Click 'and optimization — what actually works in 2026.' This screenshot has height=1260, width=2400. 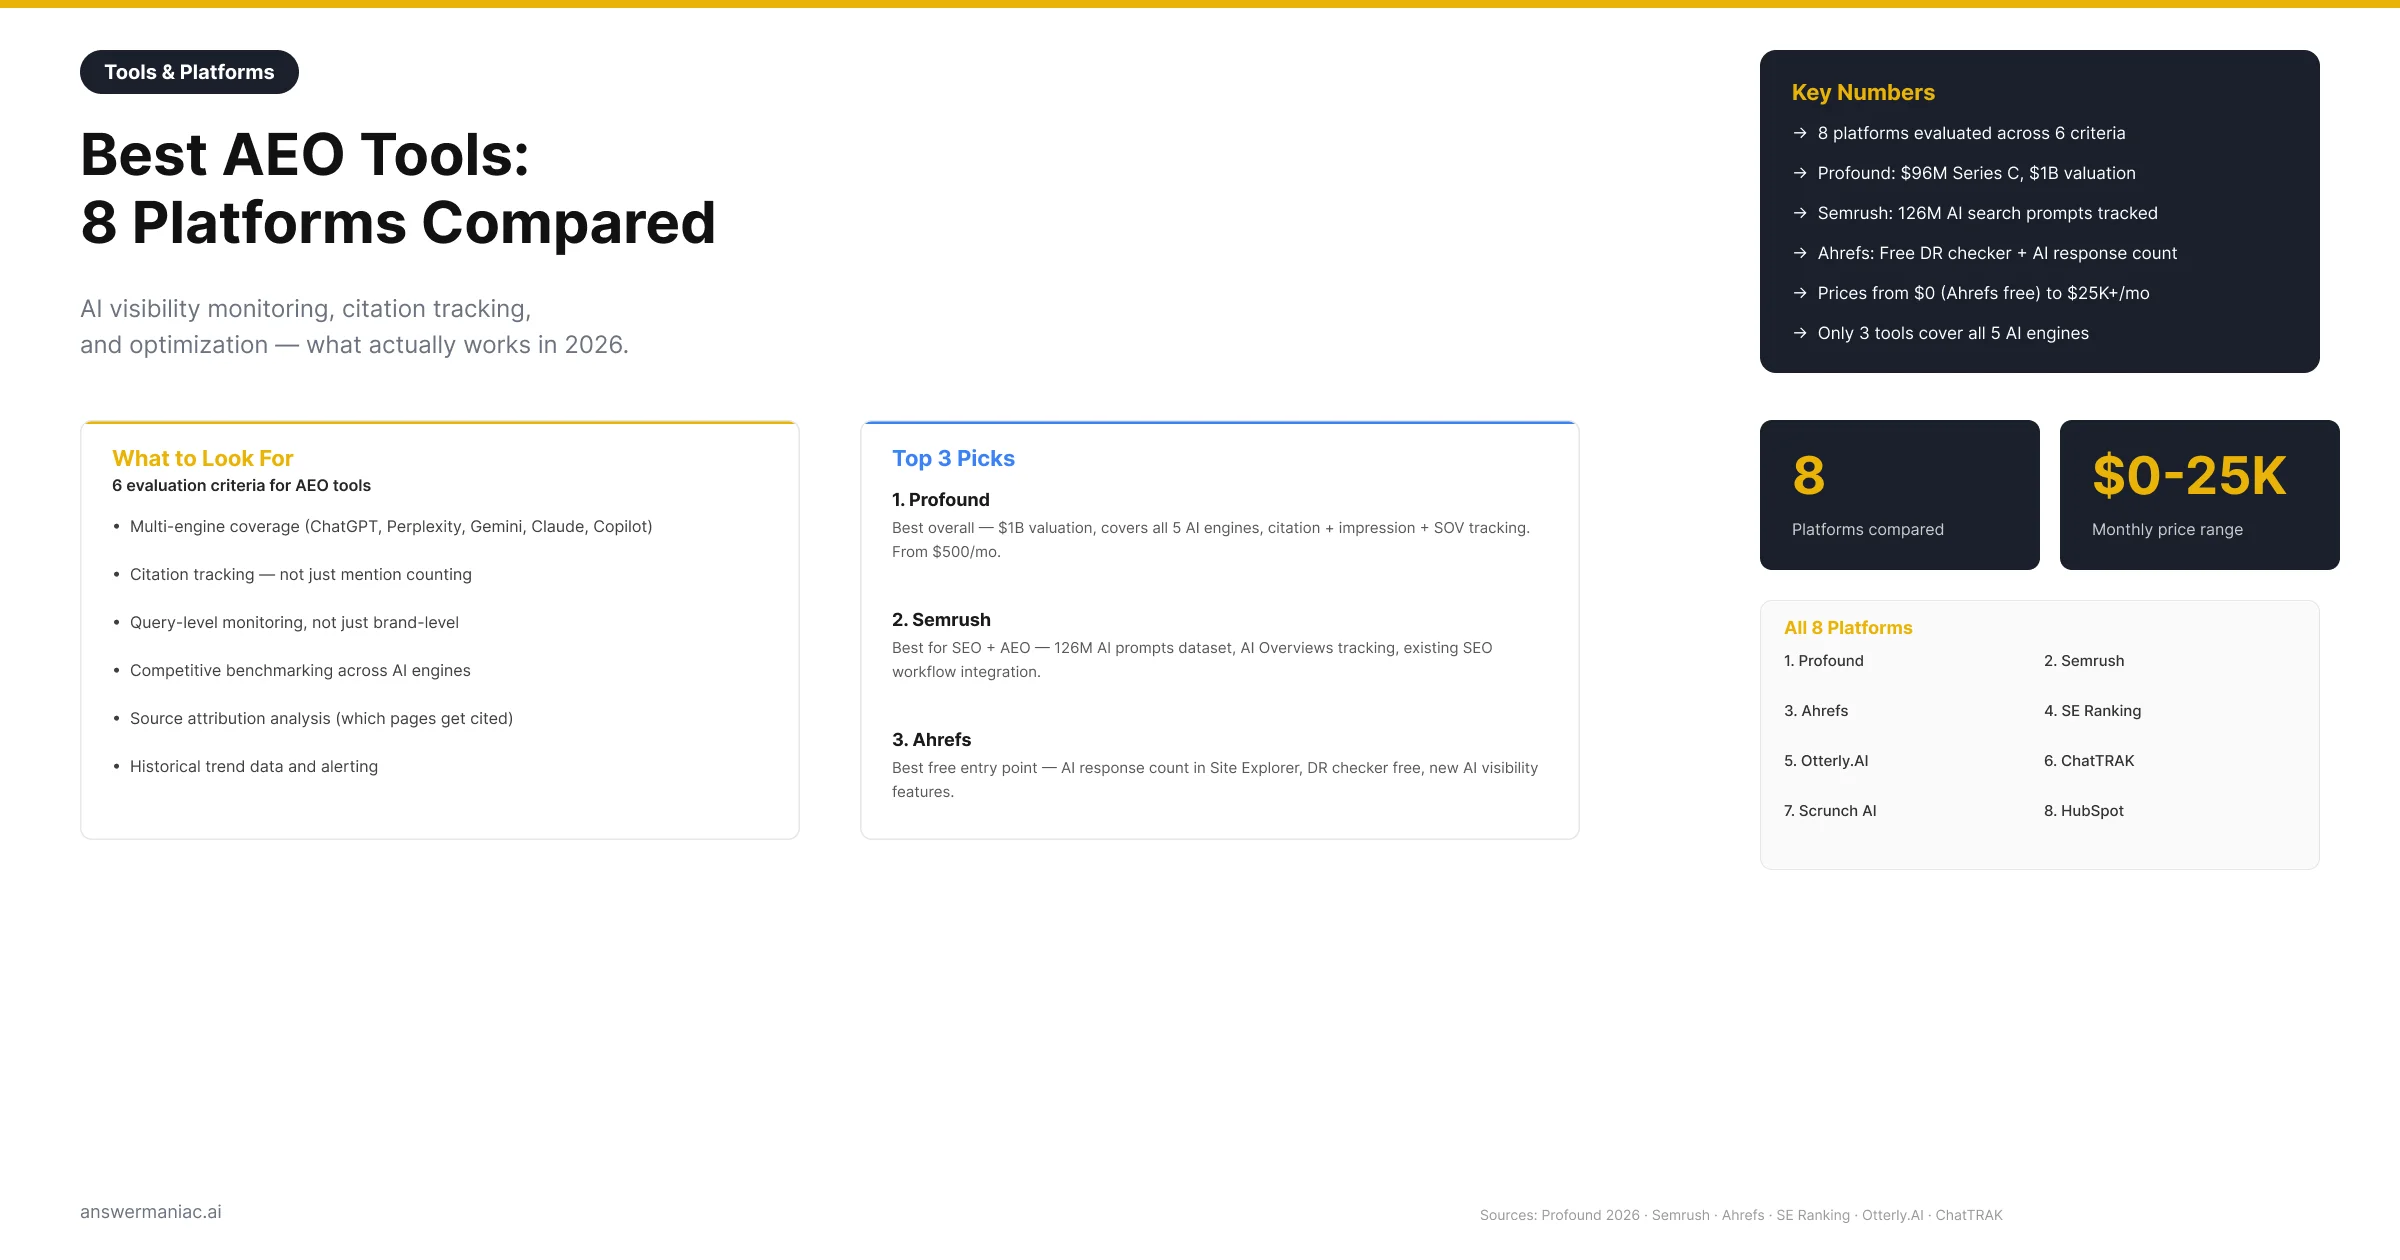[x=354, y=345]
